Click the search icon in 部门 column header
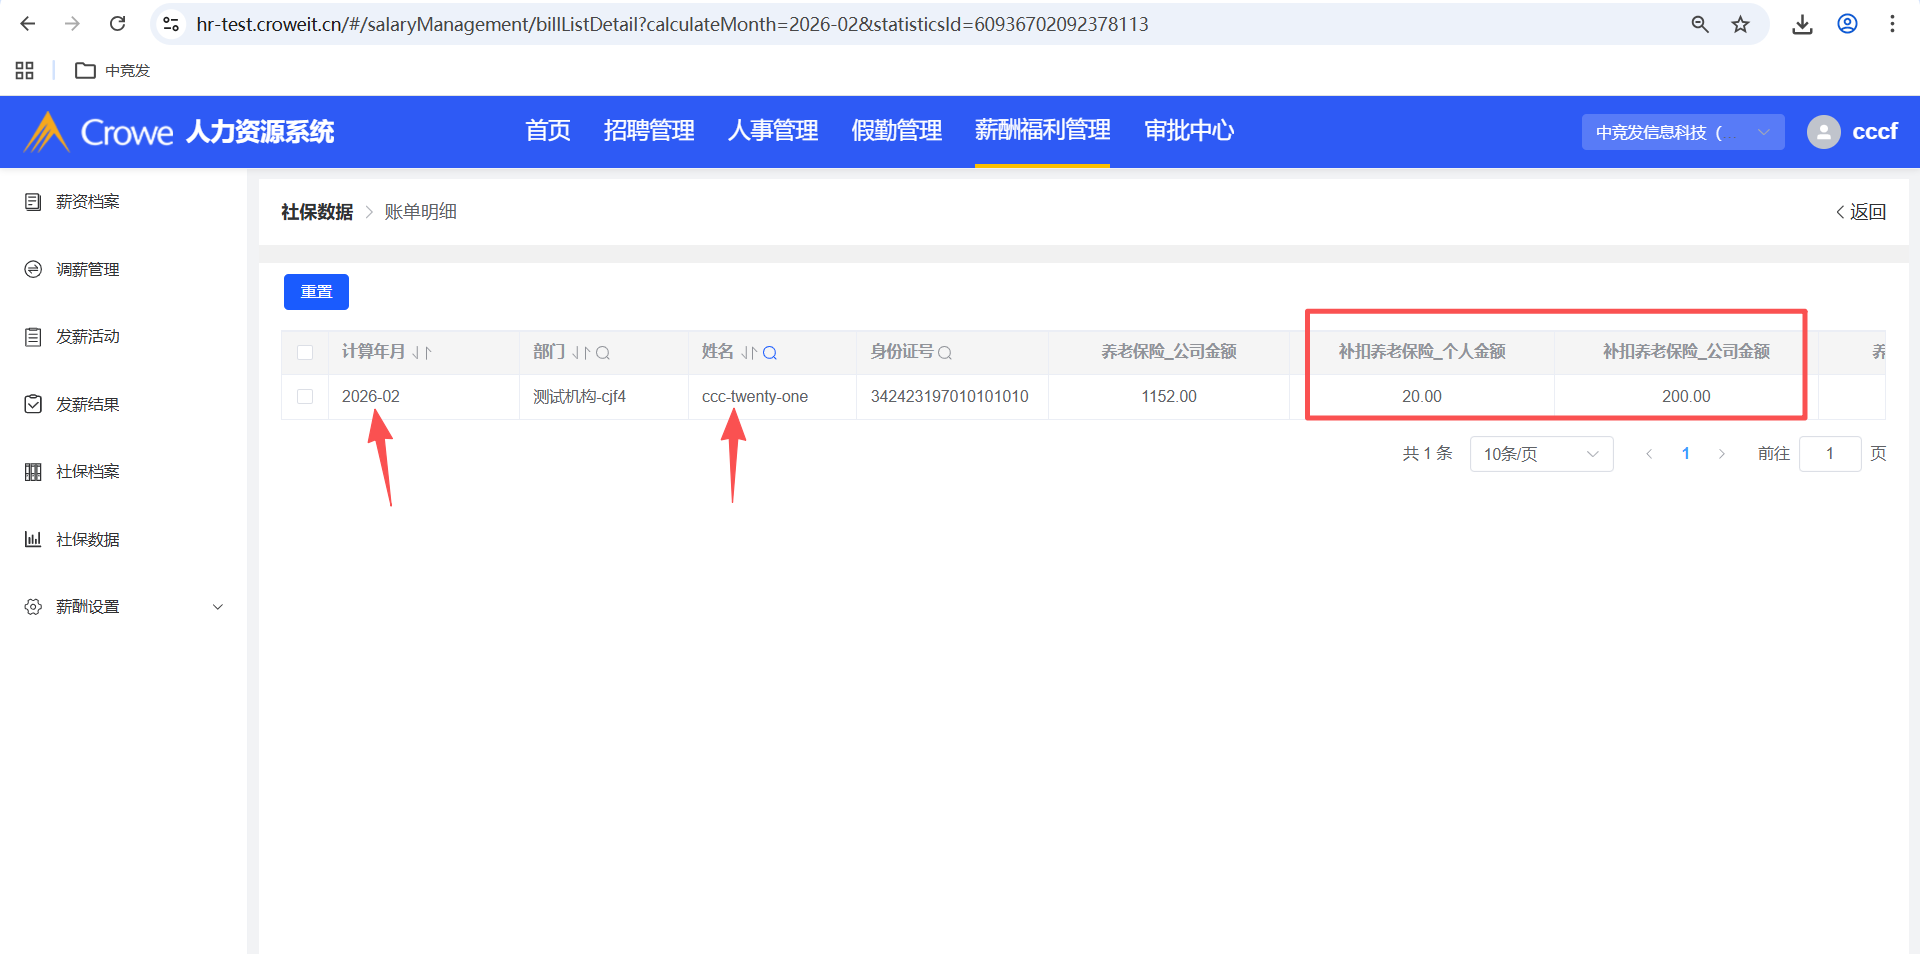This screenshot has width=1920, height=954. click(x=603, y=353)
